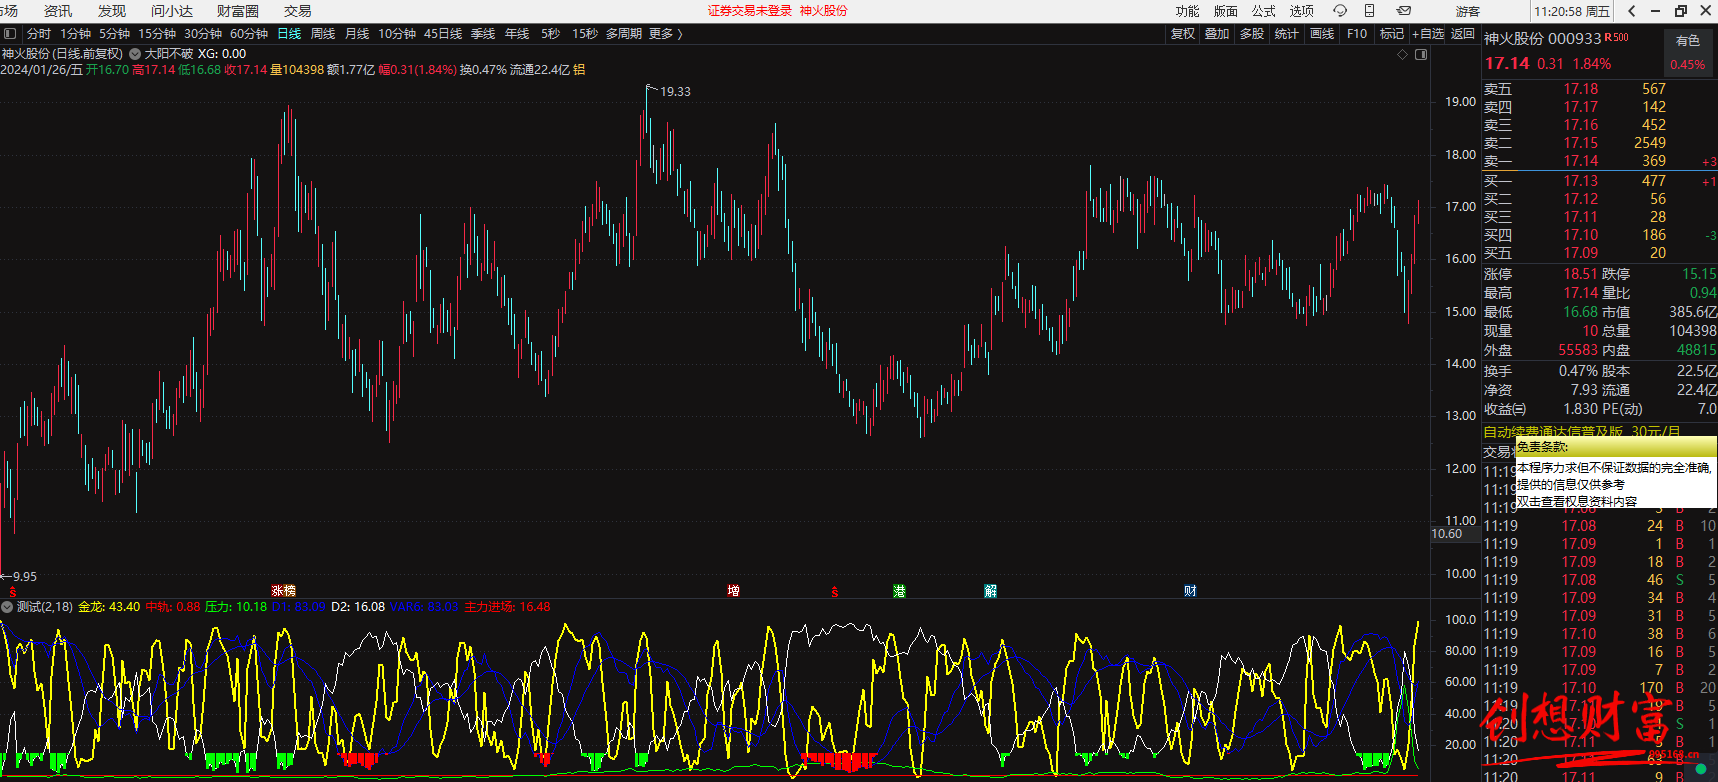Open the 版面 menu
1718x782 pixels.
click(x=1226, y=11)
